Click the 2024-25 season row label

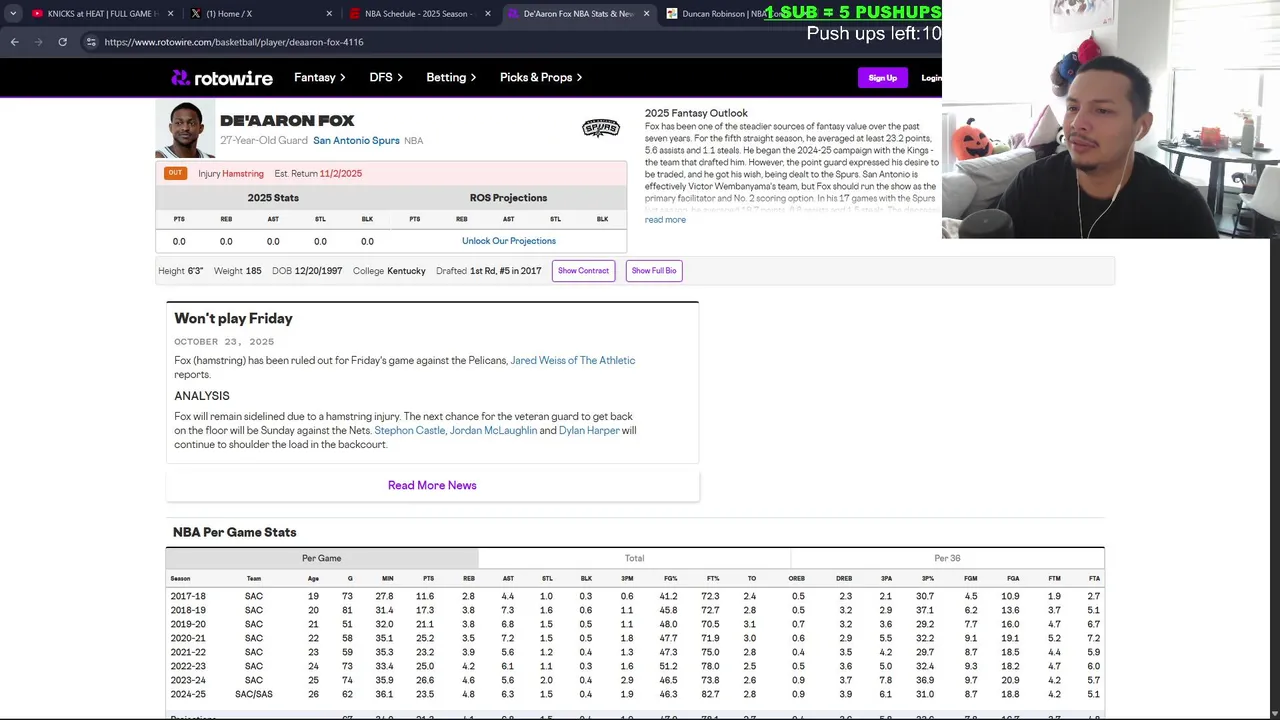(x=188, y=694)
